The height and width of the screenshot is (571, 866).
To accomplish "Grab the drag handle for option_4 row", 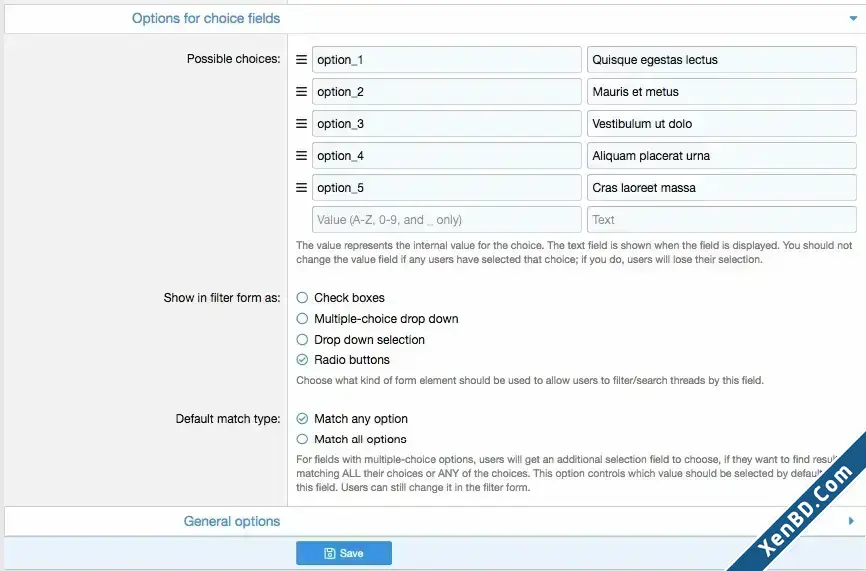I will click(x=301, y=156).
